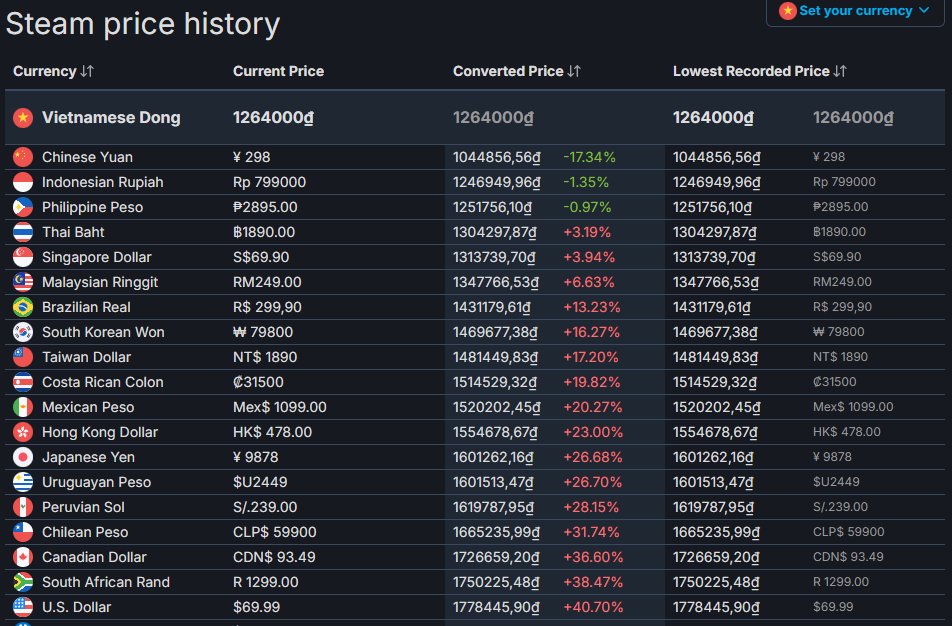952x626 pixels.
Task: Click the Mexican Peso flag icon
Action: 23,407
